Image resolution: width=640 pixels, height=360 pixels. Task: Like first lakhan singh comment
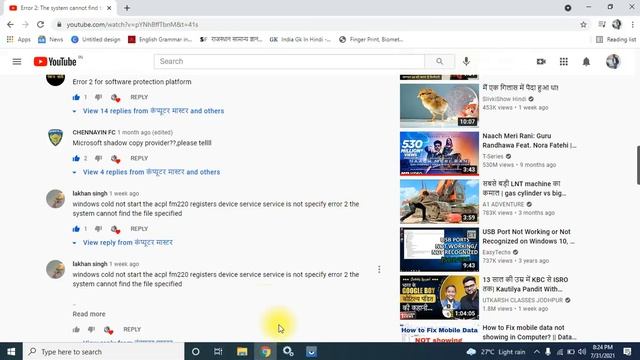tap(76, 229)
